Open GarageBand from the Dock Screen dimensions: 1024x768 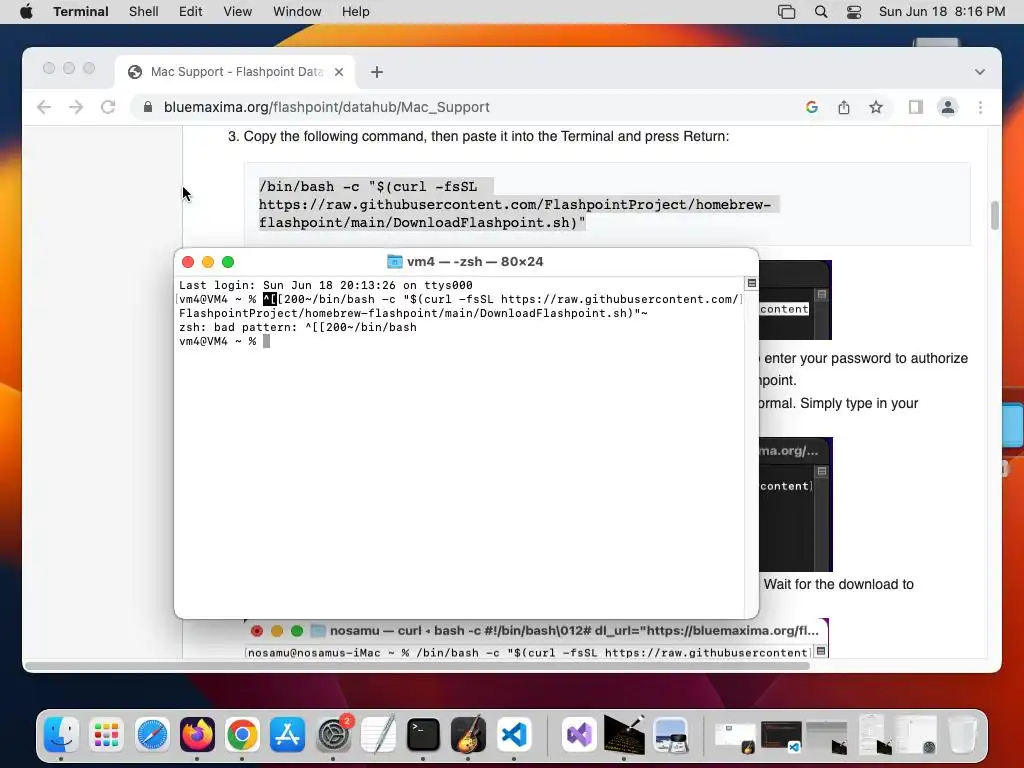(x=468, y=735)
